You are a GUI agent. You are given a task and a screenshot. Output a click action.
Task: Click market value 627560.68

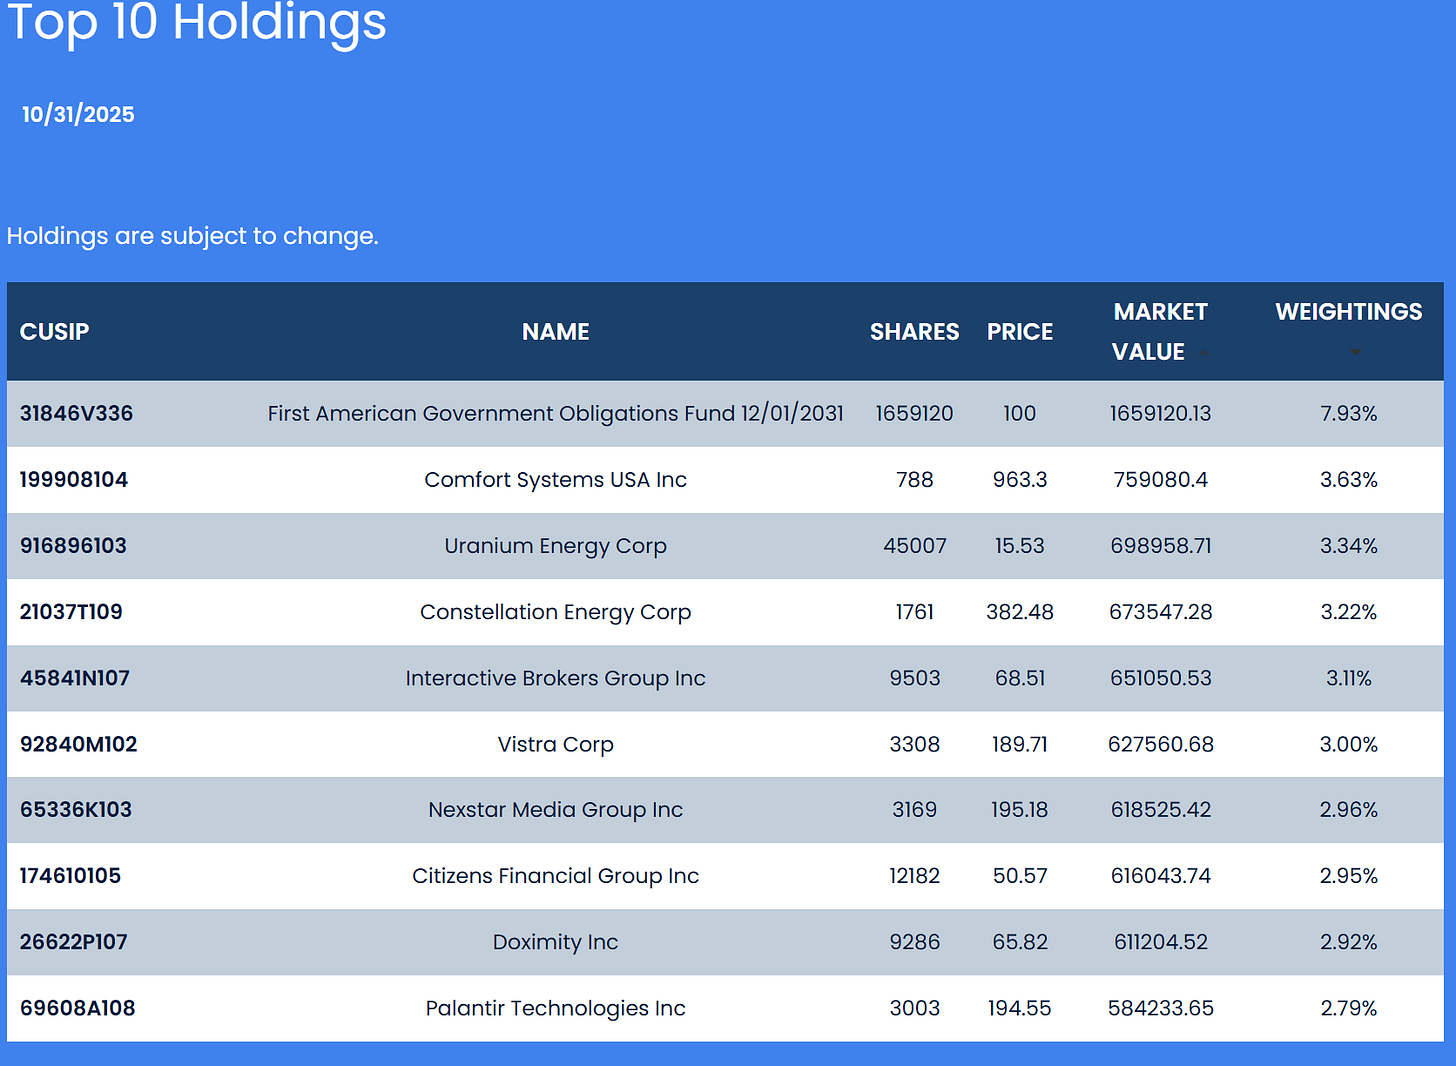point(1161,744)
